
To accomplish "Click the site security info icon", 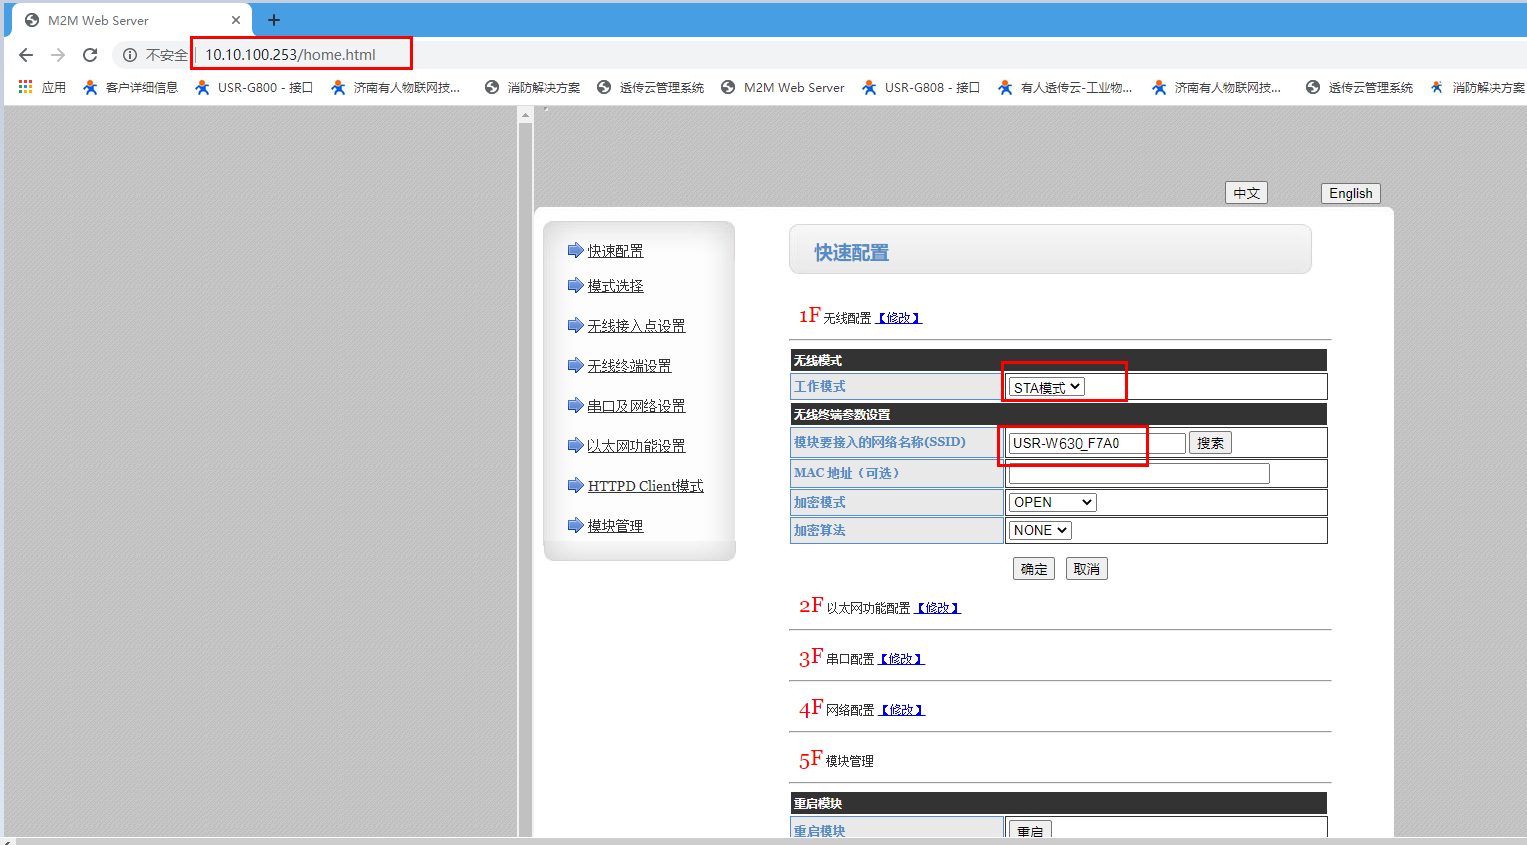I will click(x=130, y=55).
